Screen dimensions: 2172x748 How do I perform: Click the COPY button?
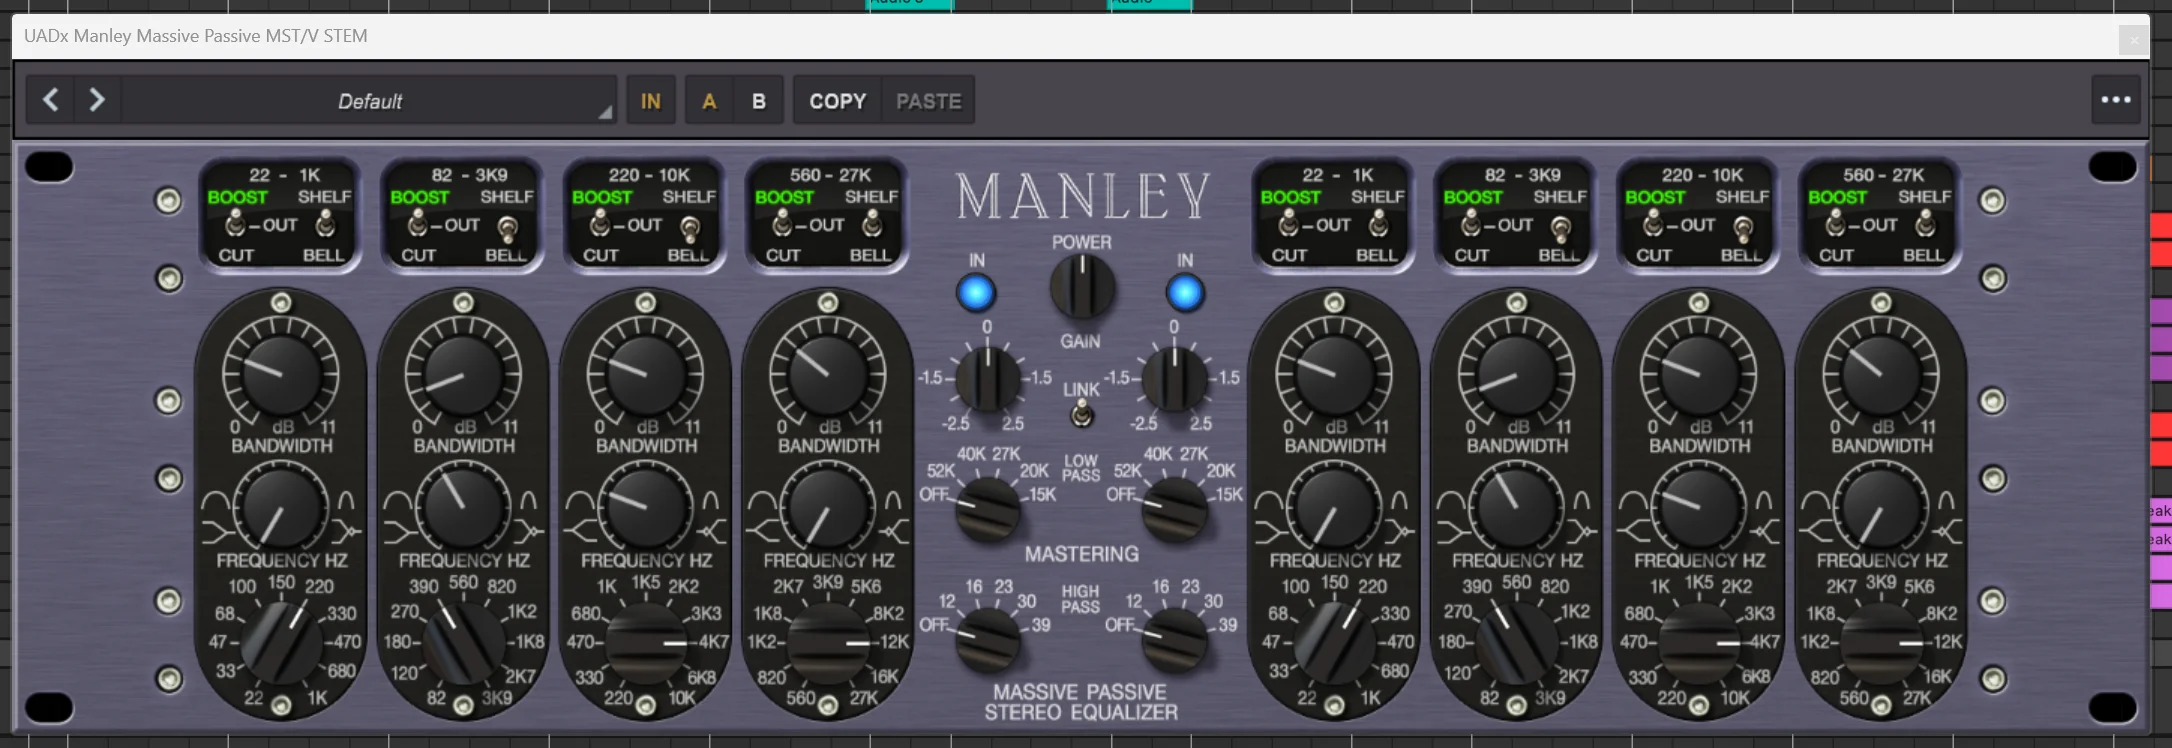(838, 101)
